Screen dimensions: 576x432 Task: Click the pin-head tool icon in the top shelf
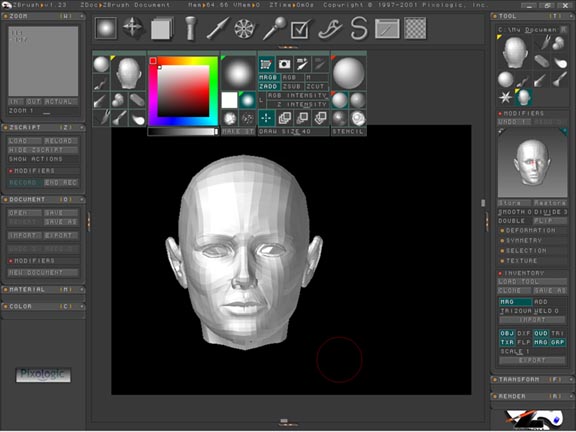pyautogui.click(x=274, y=28)
